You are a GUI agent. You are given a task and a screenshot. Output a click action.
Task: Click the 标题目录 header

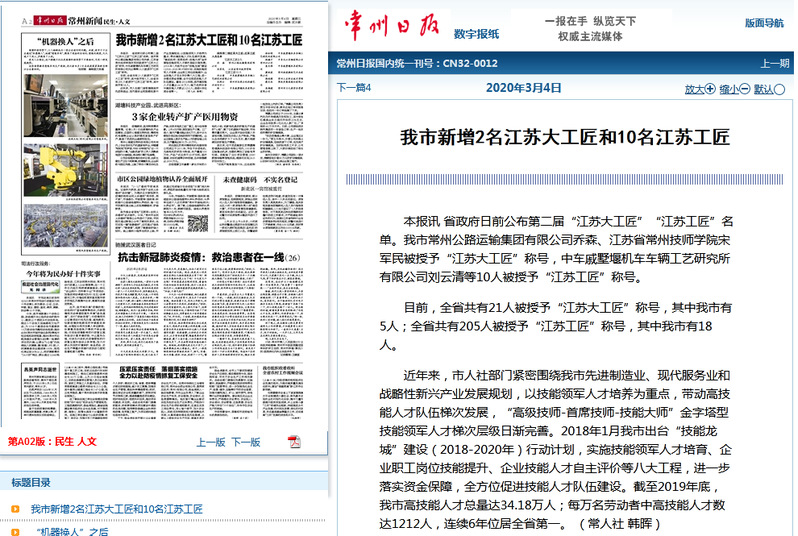[x=31, y=482]
